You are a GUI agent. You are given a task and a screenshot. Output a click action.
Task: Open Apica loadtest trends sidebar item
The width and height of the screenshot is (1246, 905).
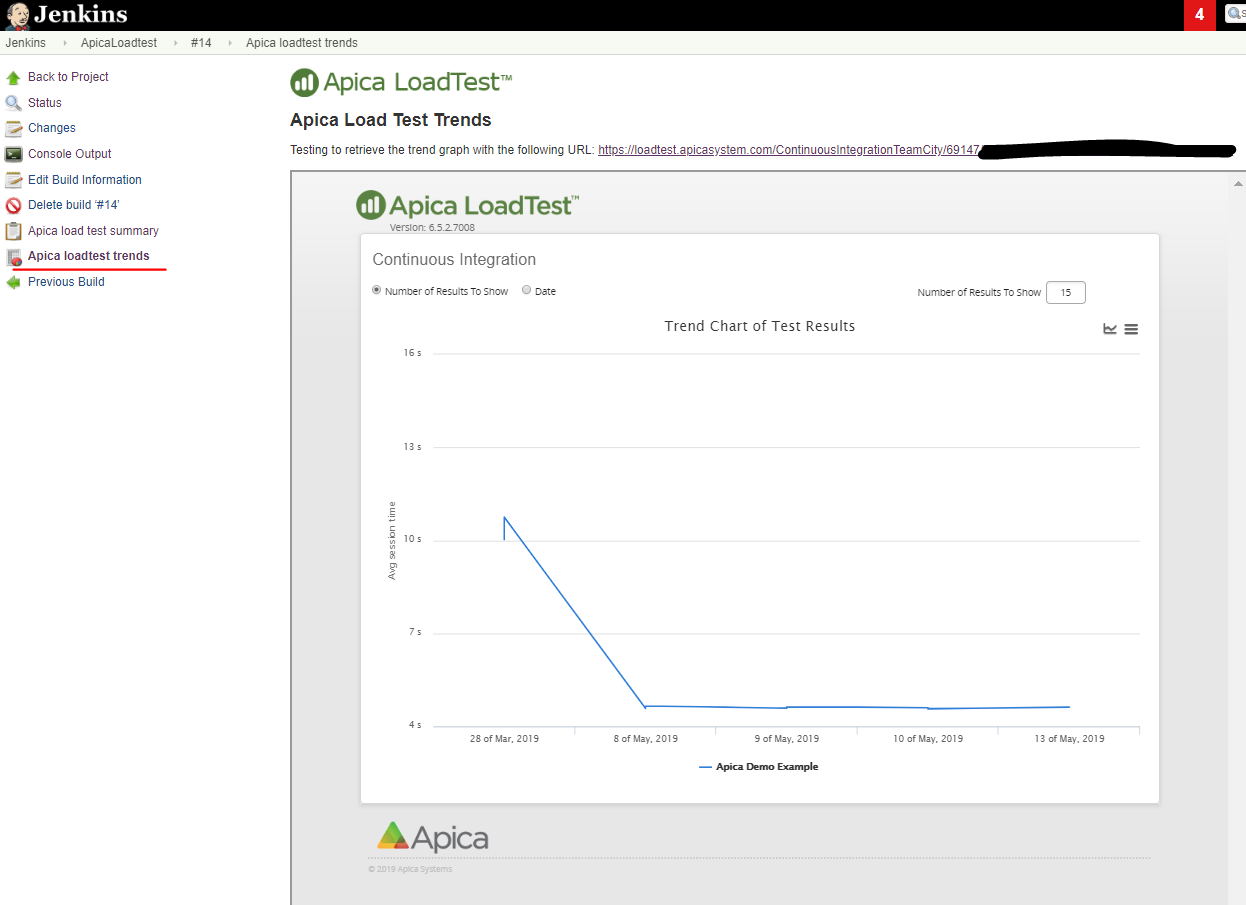[89, 256]
